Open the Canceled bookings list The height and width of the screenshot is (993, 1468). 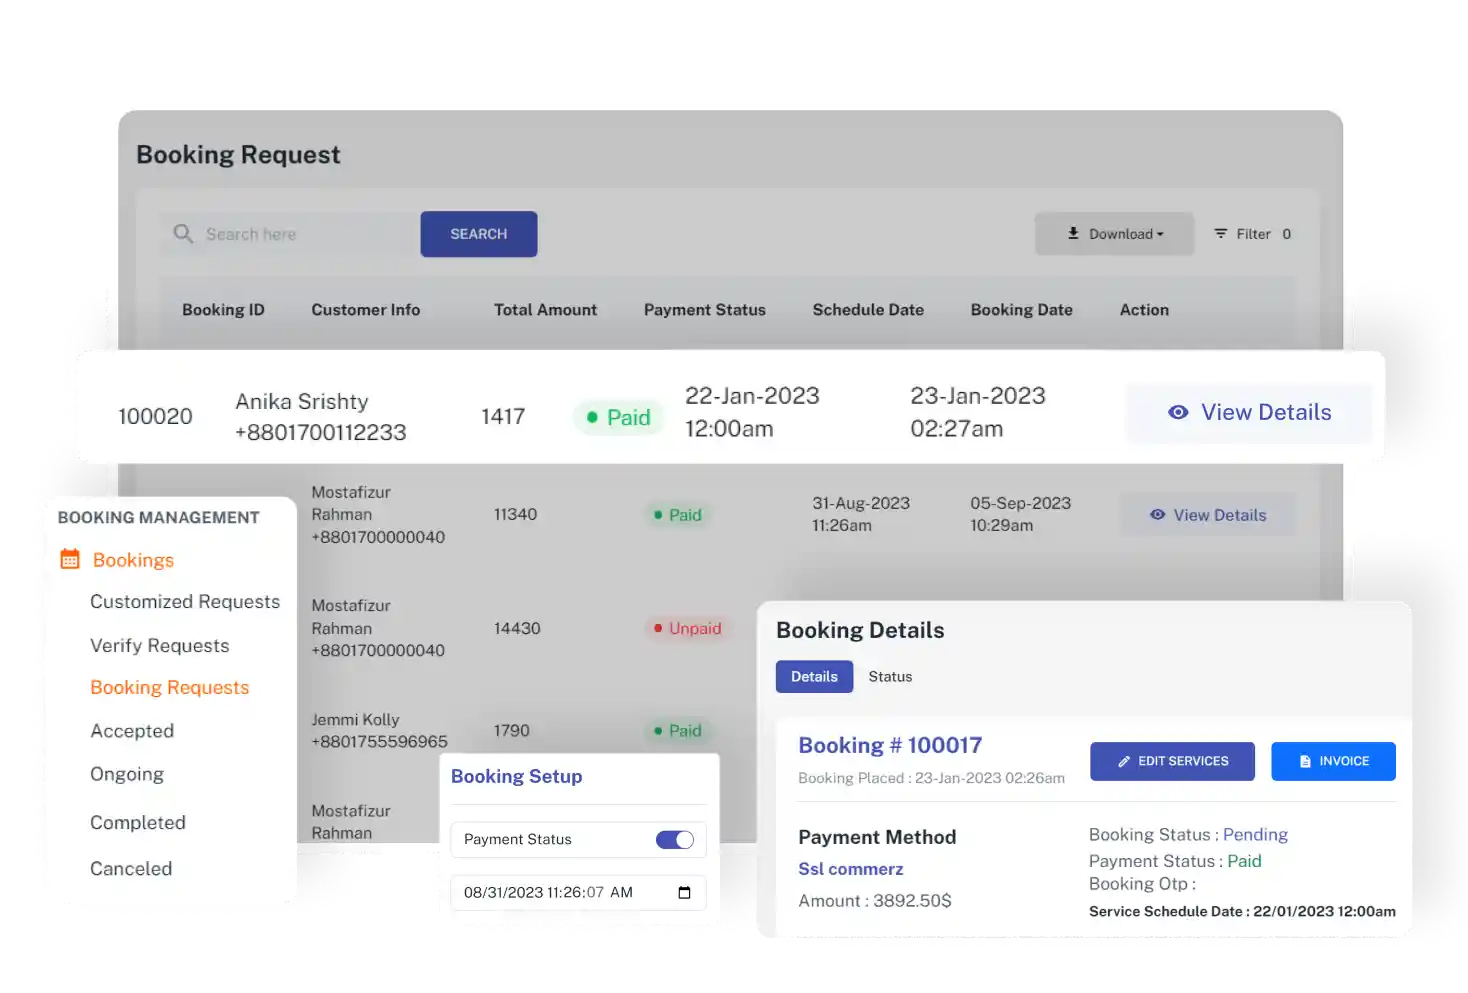tap(131, 869)
